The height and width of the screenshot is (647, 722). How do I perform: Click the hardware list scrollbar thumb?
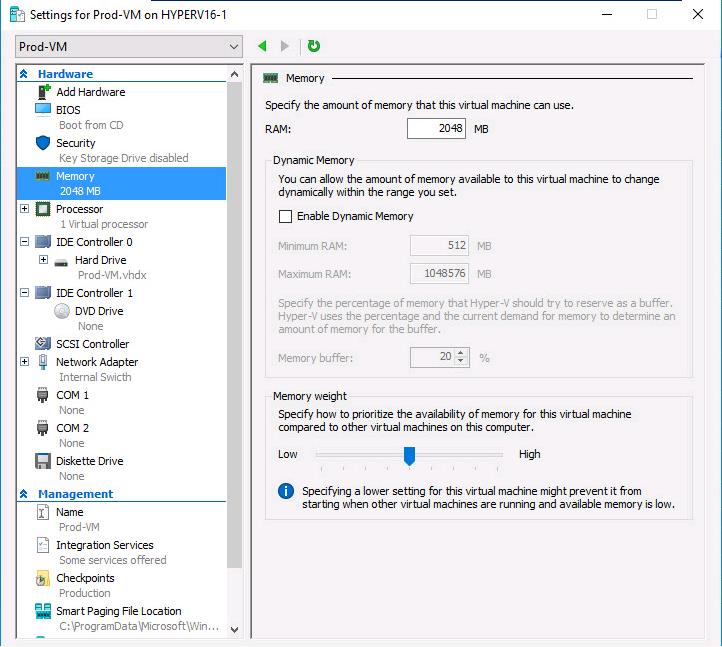click(234, 325)
